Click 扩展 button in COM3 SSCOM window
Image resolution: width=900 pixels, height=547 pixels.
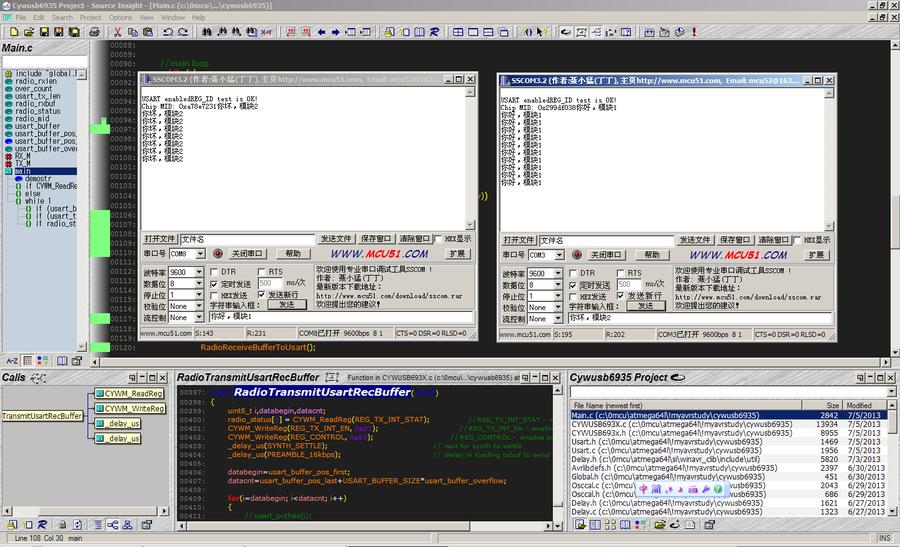816,255
